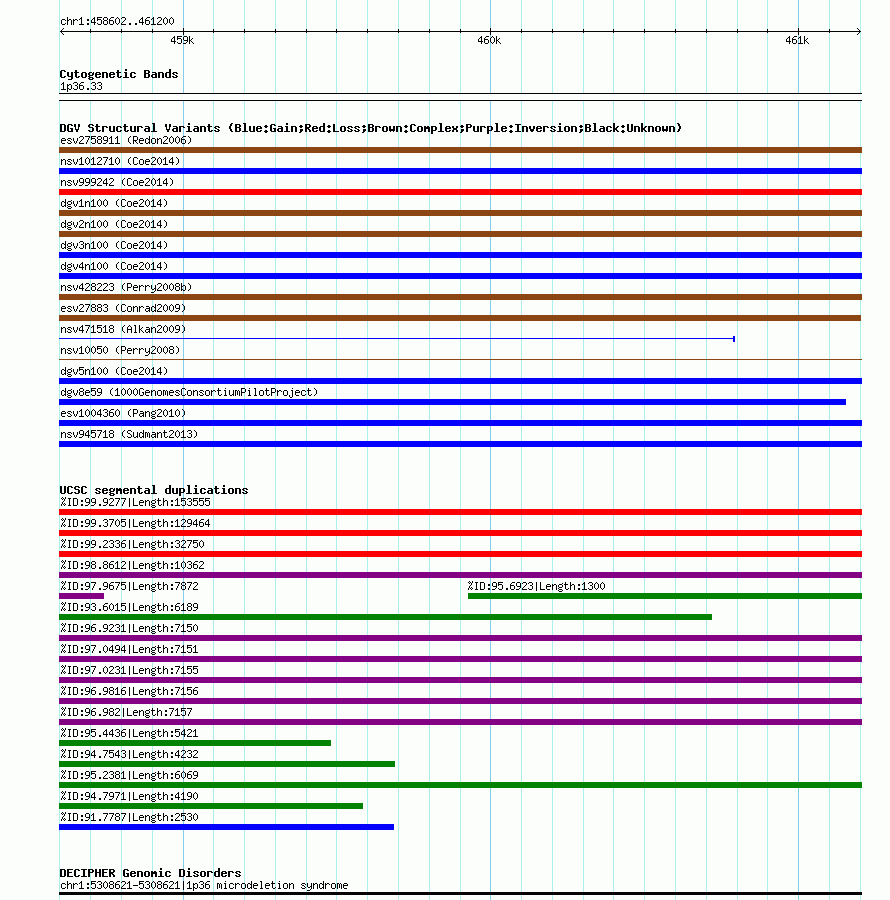Select the DGV Structural Variants track title

371,128
